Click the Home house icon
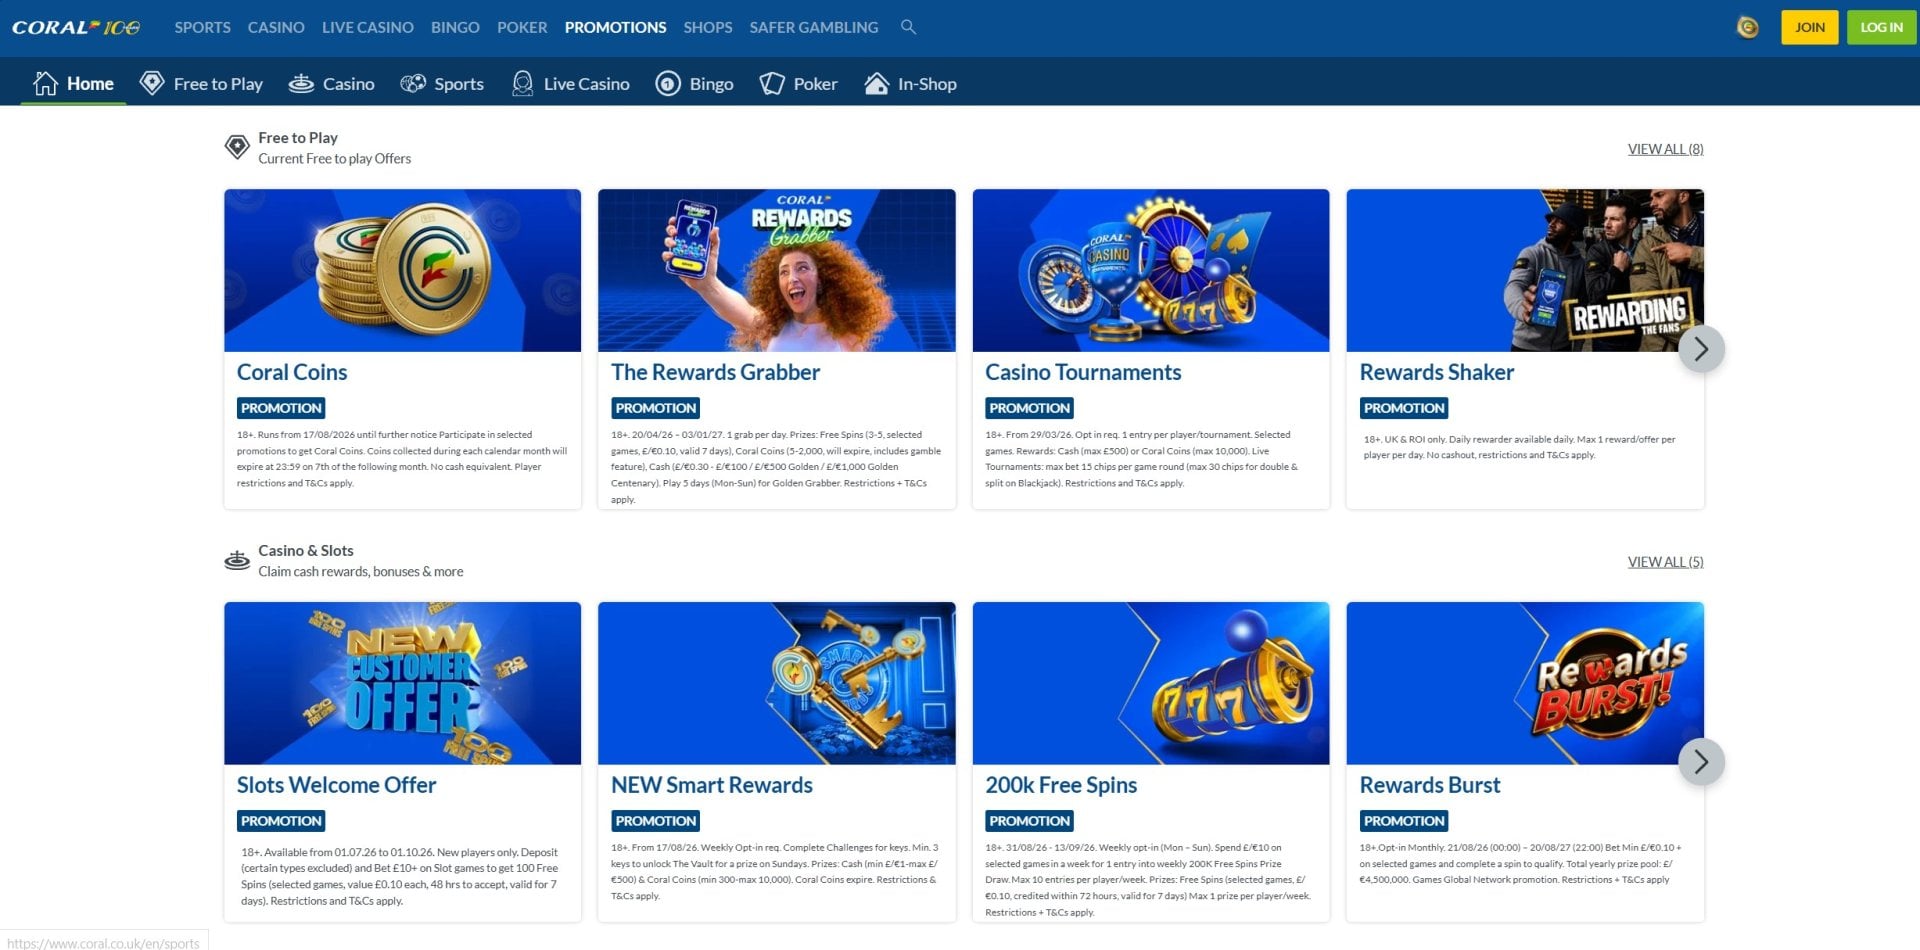 [45, 83]
